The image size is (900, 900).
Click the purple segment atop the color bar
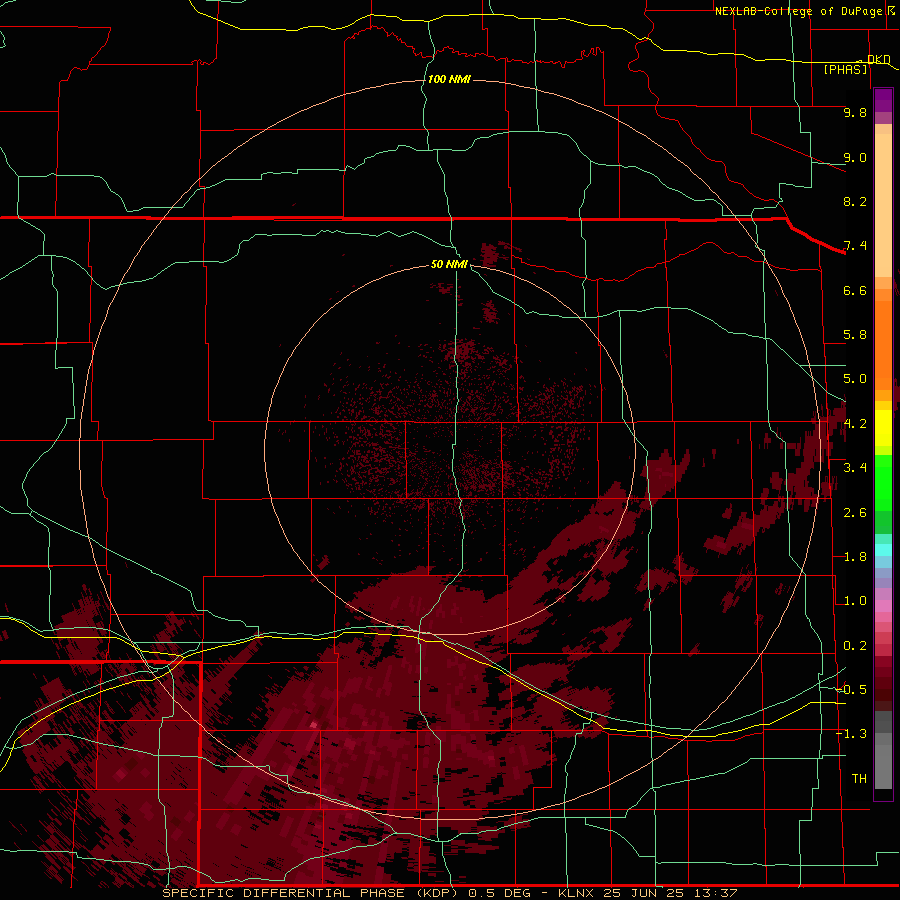click(x=883, y=100)
